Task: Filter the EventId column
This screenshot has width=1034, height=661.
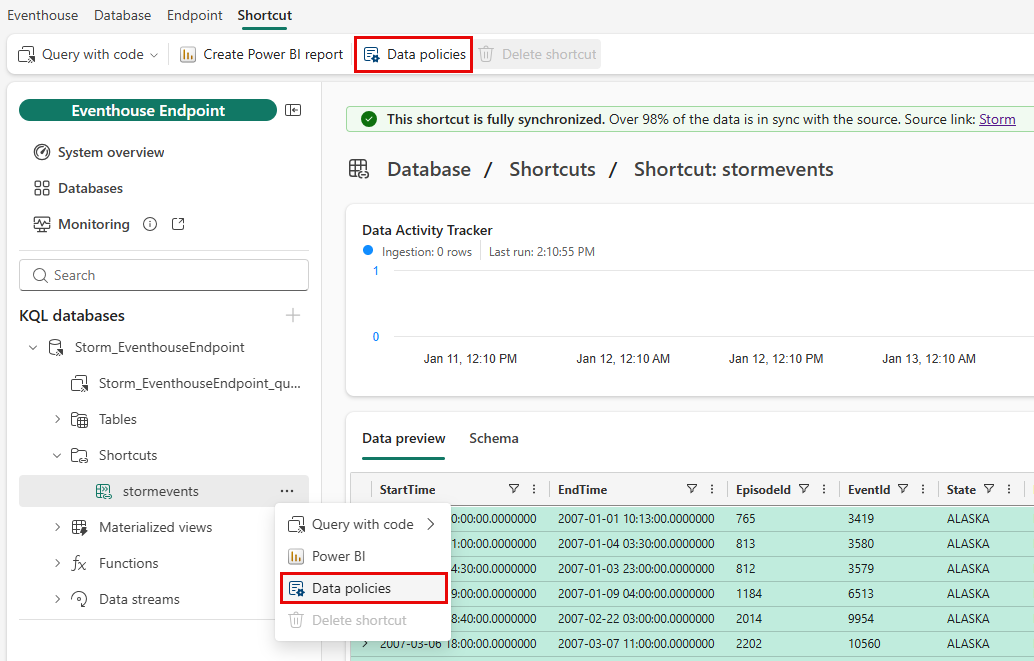Action: tap(903, 489)
